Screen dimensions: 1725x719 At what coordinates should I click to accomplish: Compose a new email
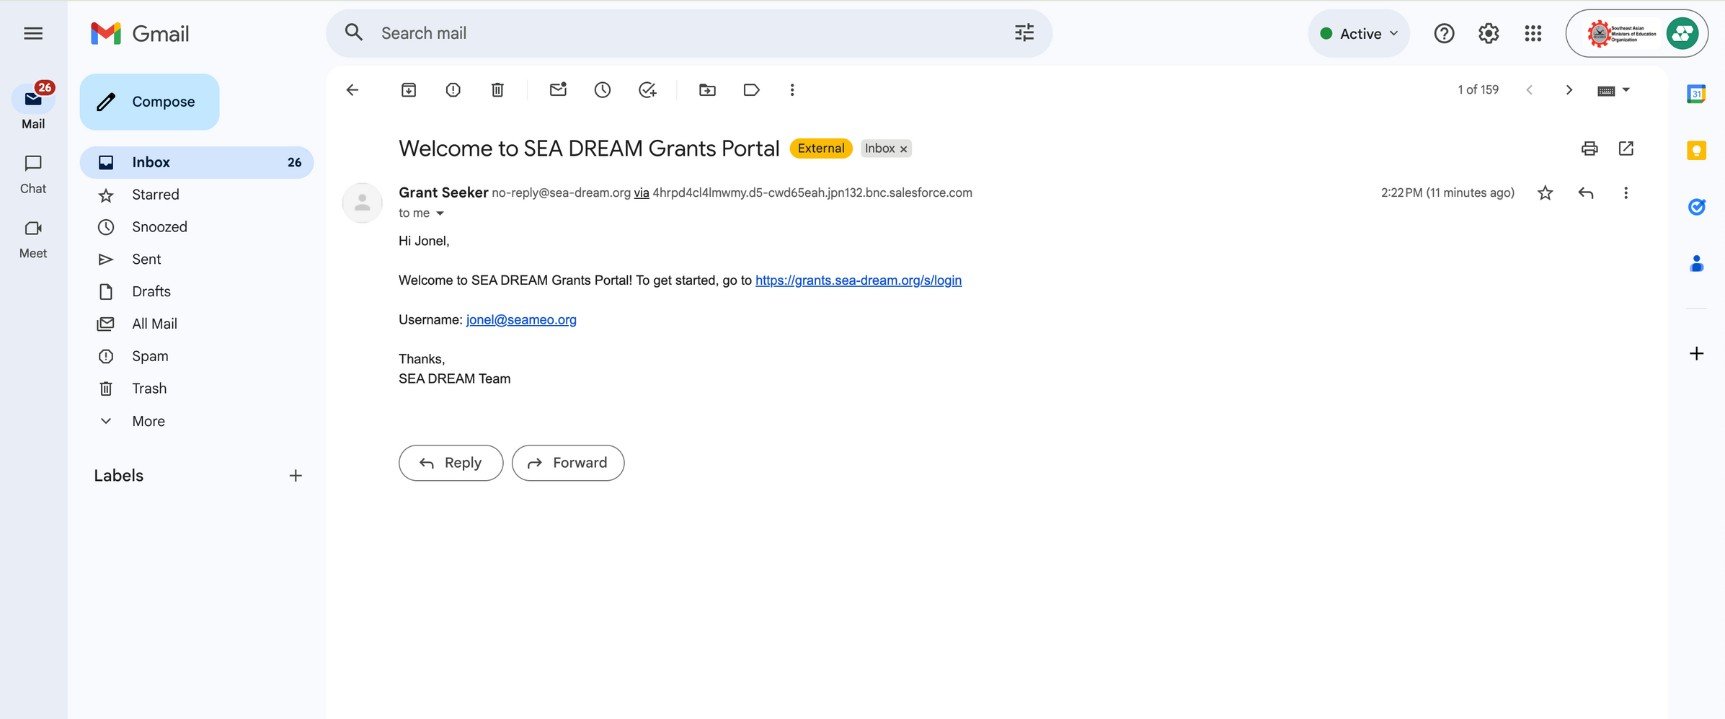[149, 102]
